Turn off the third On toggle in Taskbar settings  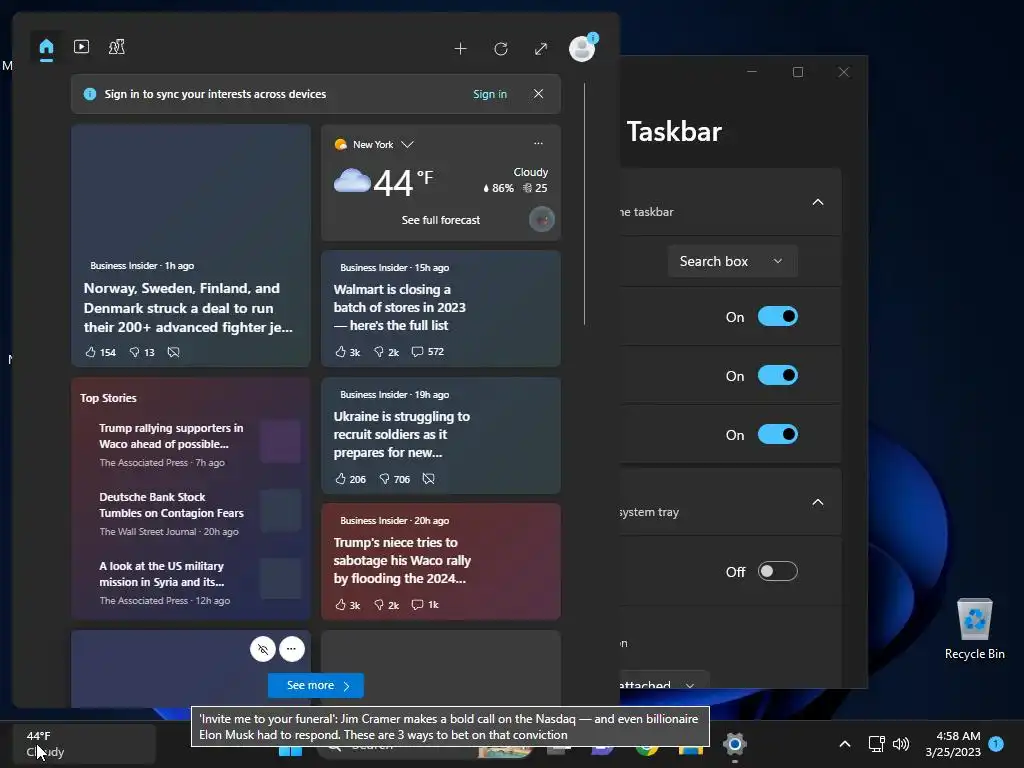[777, 434]
